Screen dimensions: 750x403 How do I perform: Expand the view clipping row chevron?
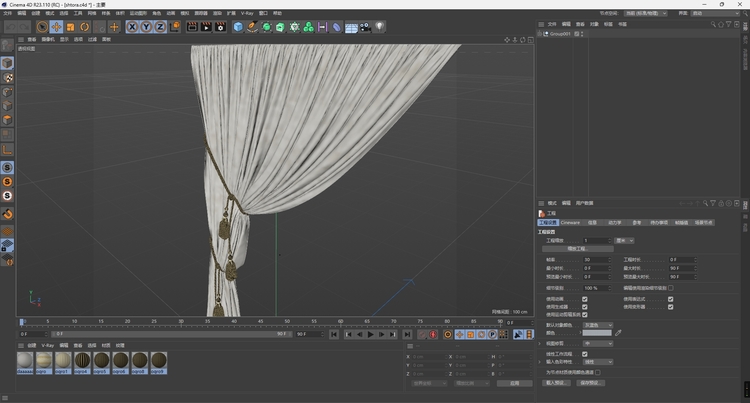pos(540,344)
